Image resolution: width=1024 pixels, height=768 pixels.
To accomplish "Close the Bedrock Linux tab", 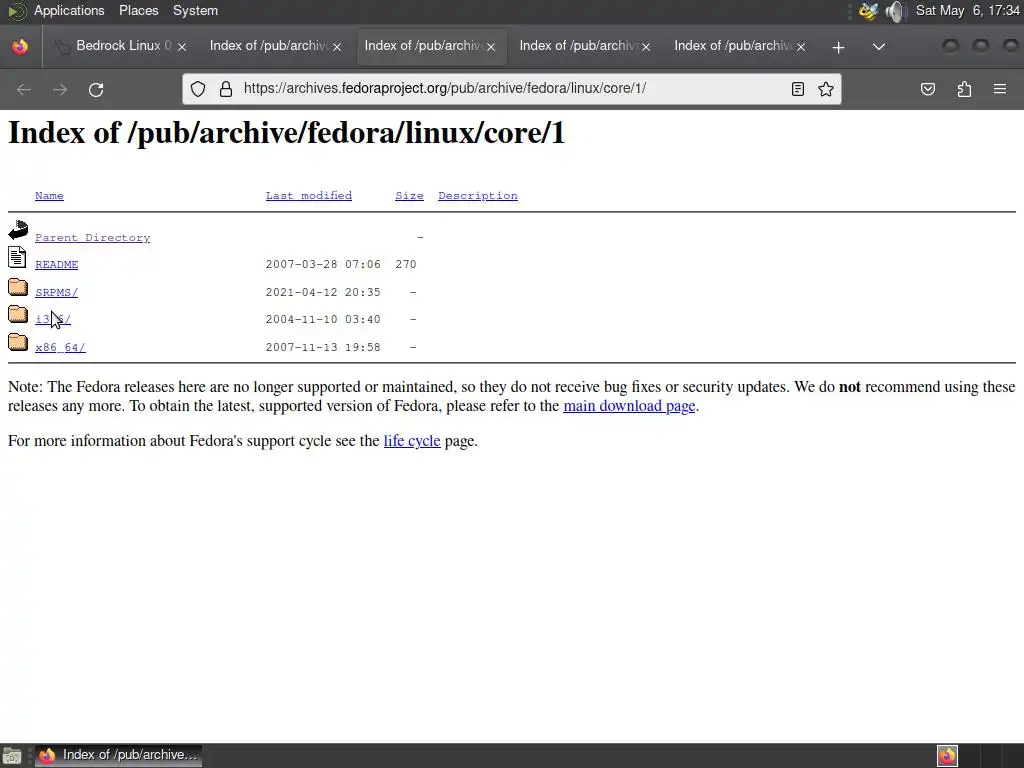I will 182,46.
